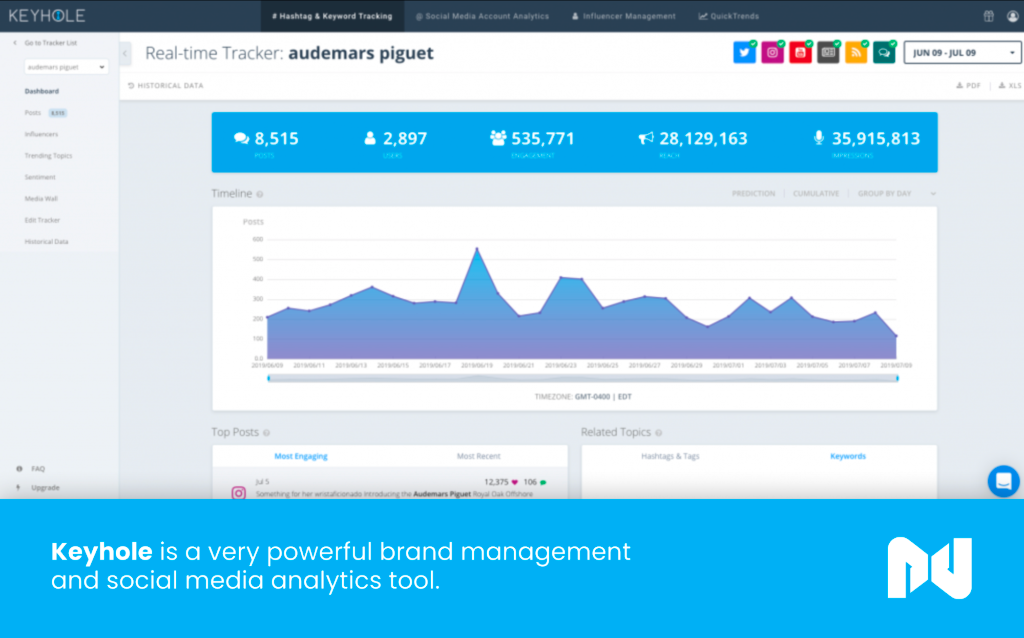Viewport: 1024px width, 638px height.
Task: Collapse sidebar with the chevron arrow
Action: (125, 54)
